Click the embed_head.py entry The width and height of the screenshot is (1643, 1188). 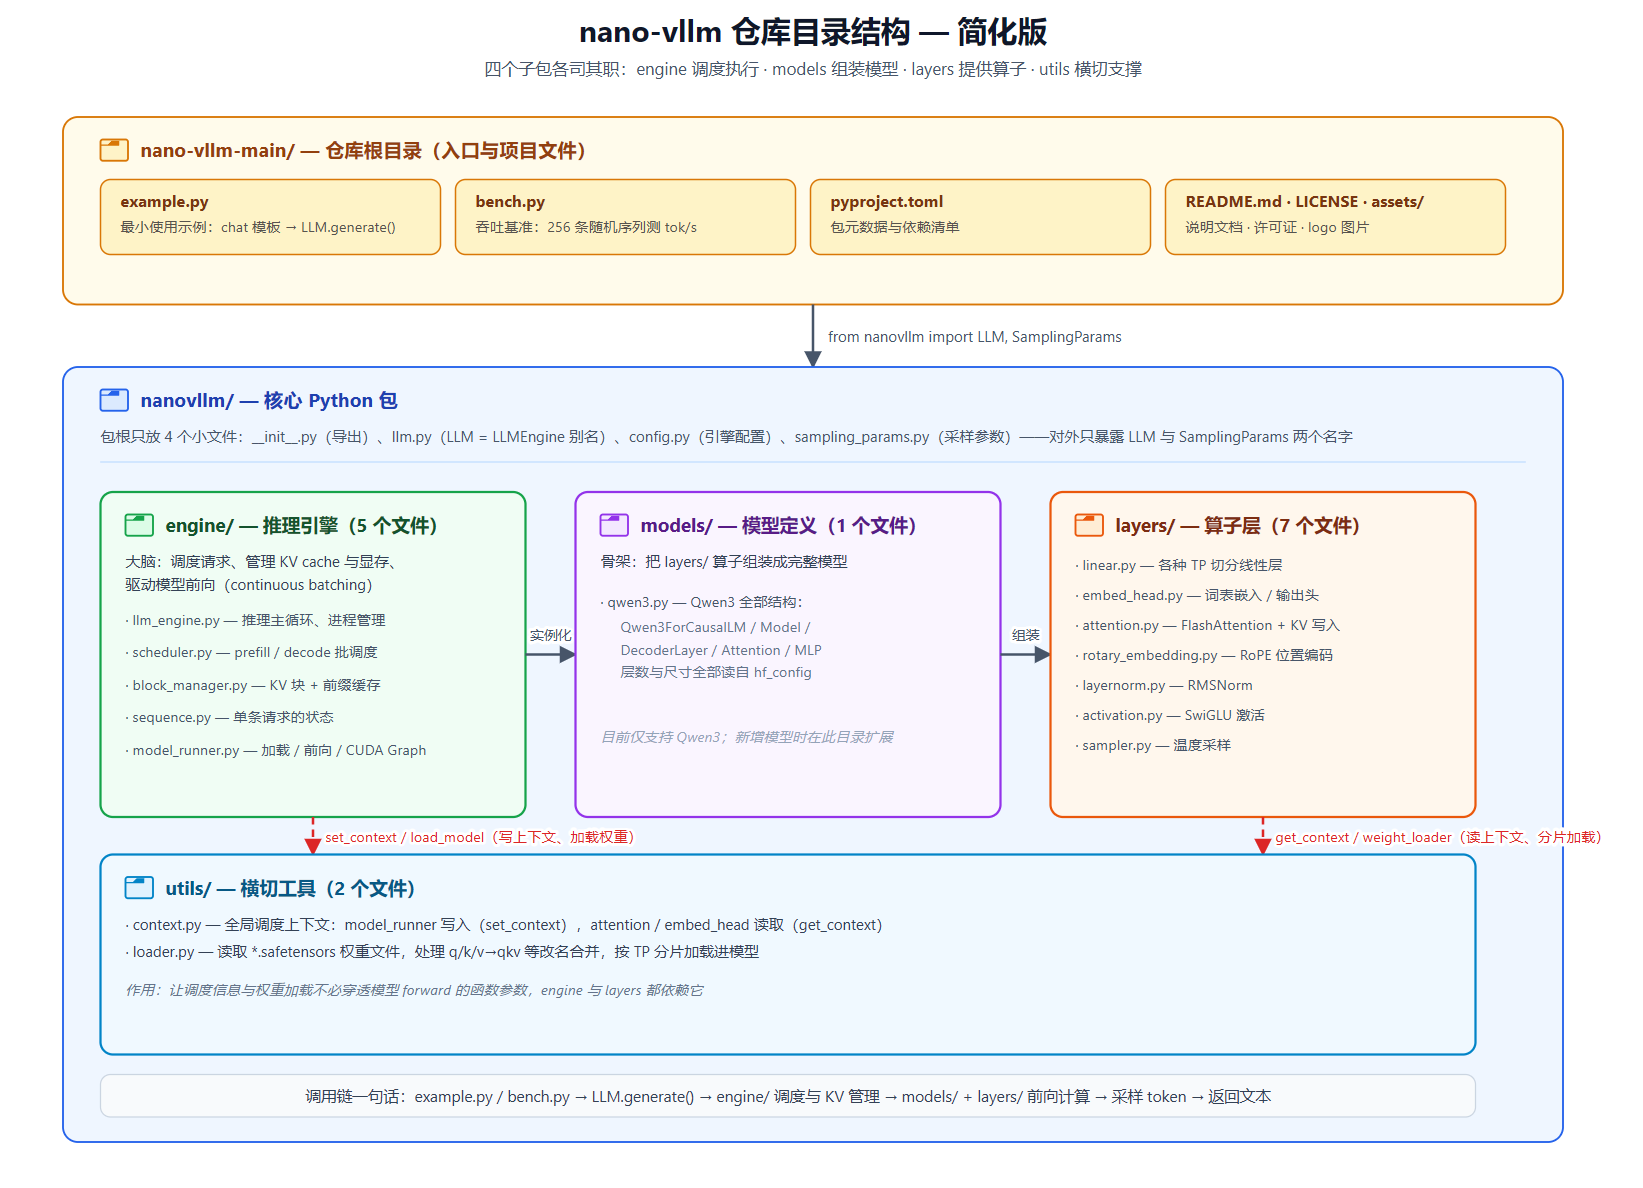pyautogui.click(x=1197, y=595)
